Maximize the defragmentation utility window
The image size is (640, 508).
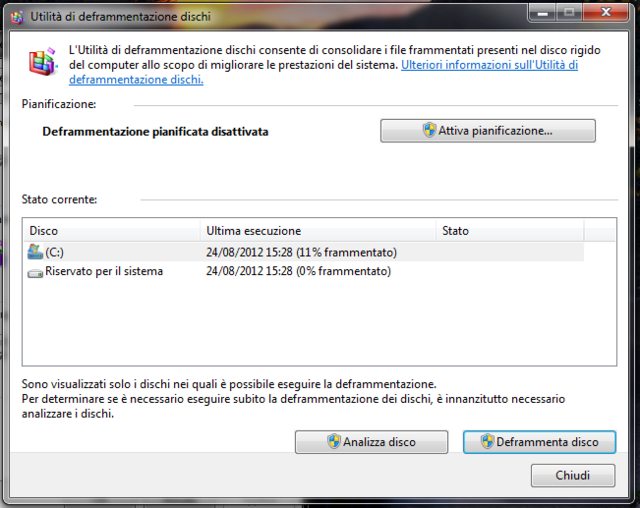(x=569, y=13)
